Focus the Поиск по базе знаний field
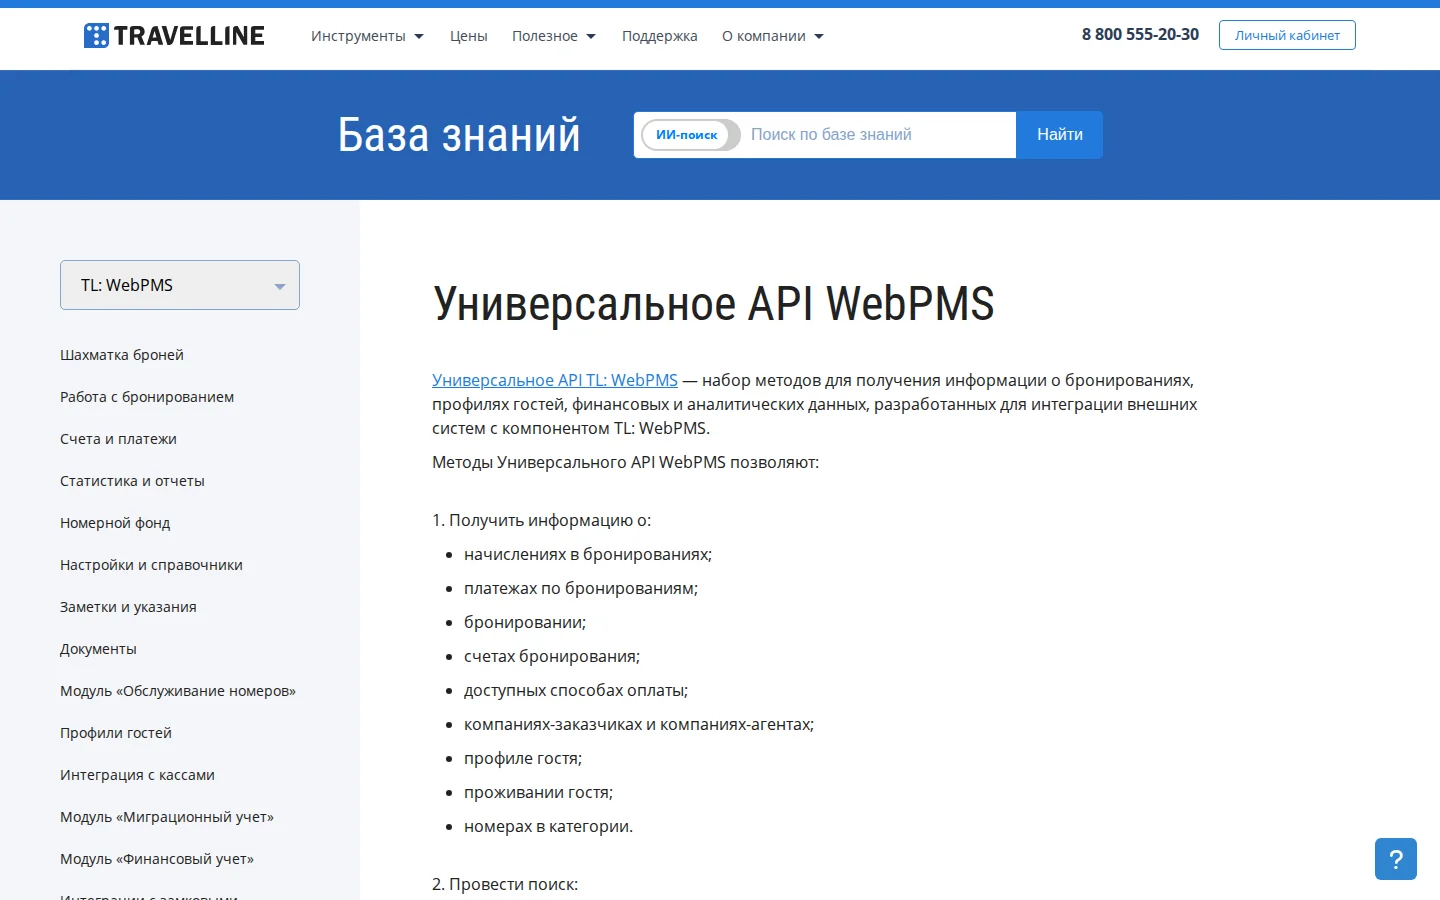 [878, 135]
